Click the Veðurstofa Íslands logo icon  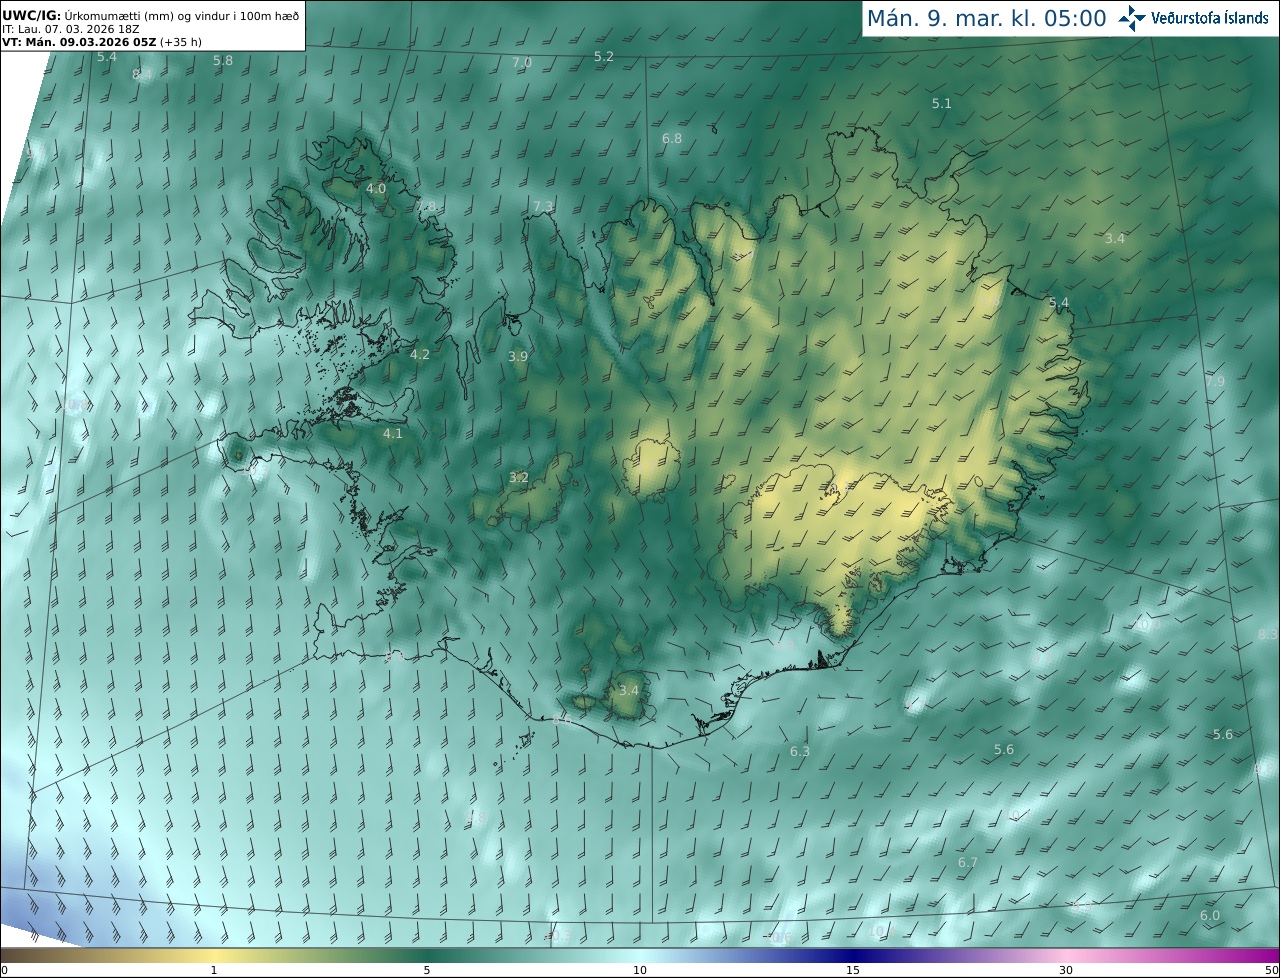[x=1132, y=18]
